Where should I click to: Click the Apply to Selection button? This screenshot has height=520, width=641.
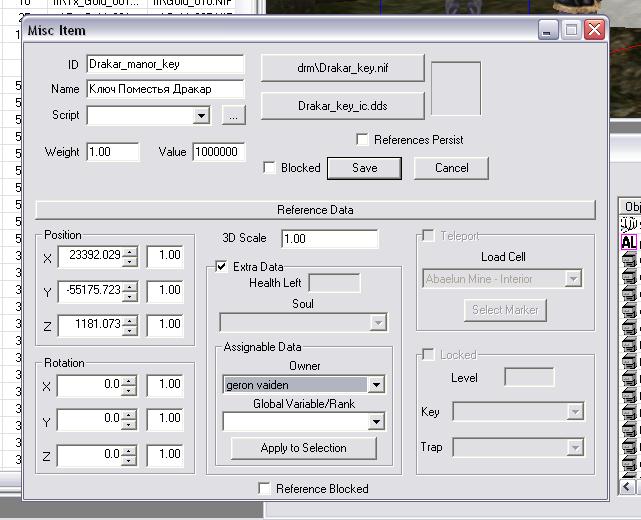[303, 448]
